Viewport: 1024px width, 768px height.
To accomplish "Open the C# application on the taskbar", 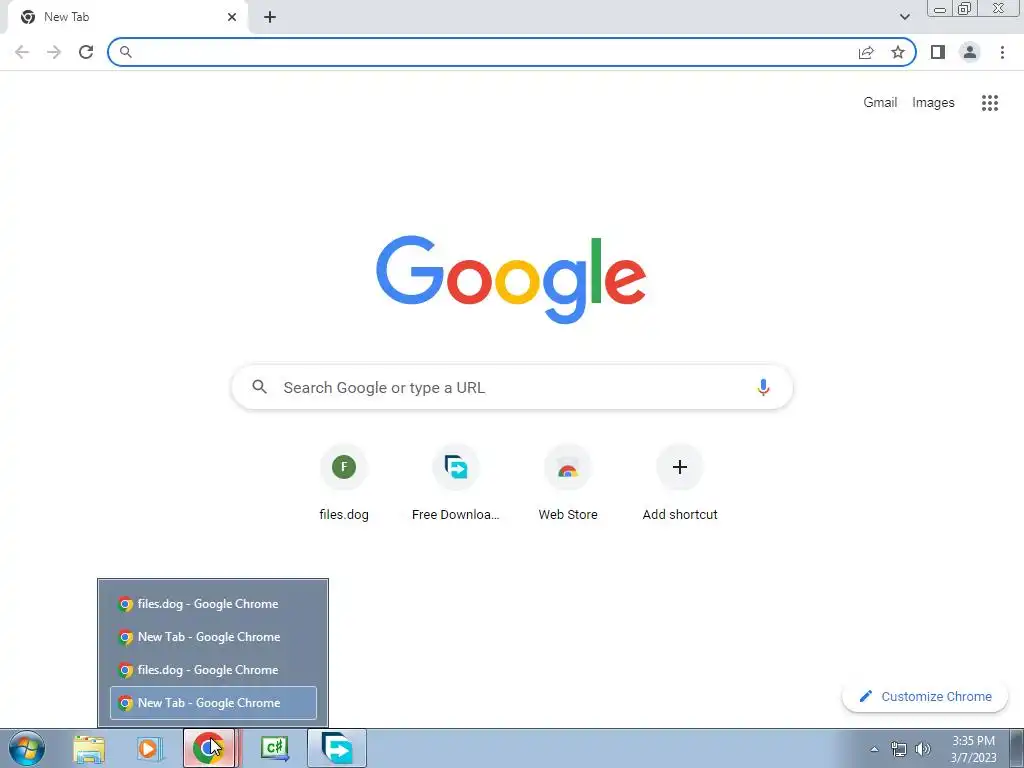I will [275, 748].
